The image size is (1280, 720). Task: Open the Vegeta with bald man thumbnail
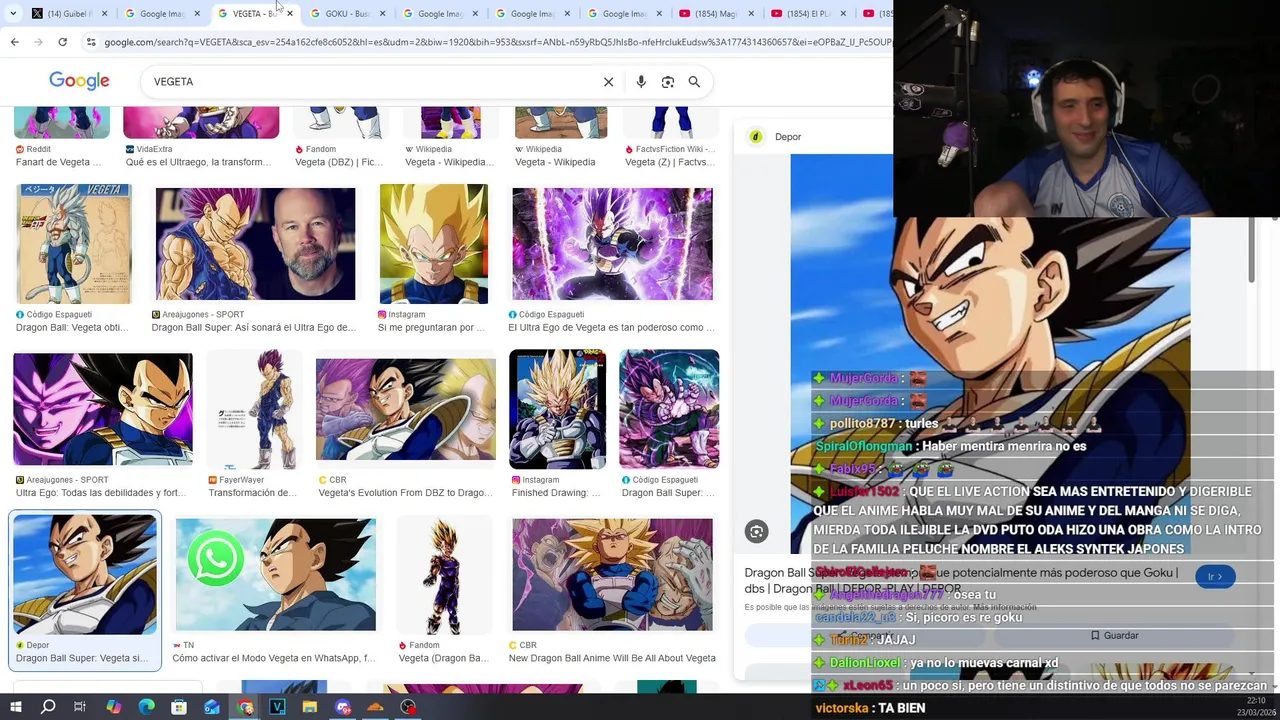point(255,244)
